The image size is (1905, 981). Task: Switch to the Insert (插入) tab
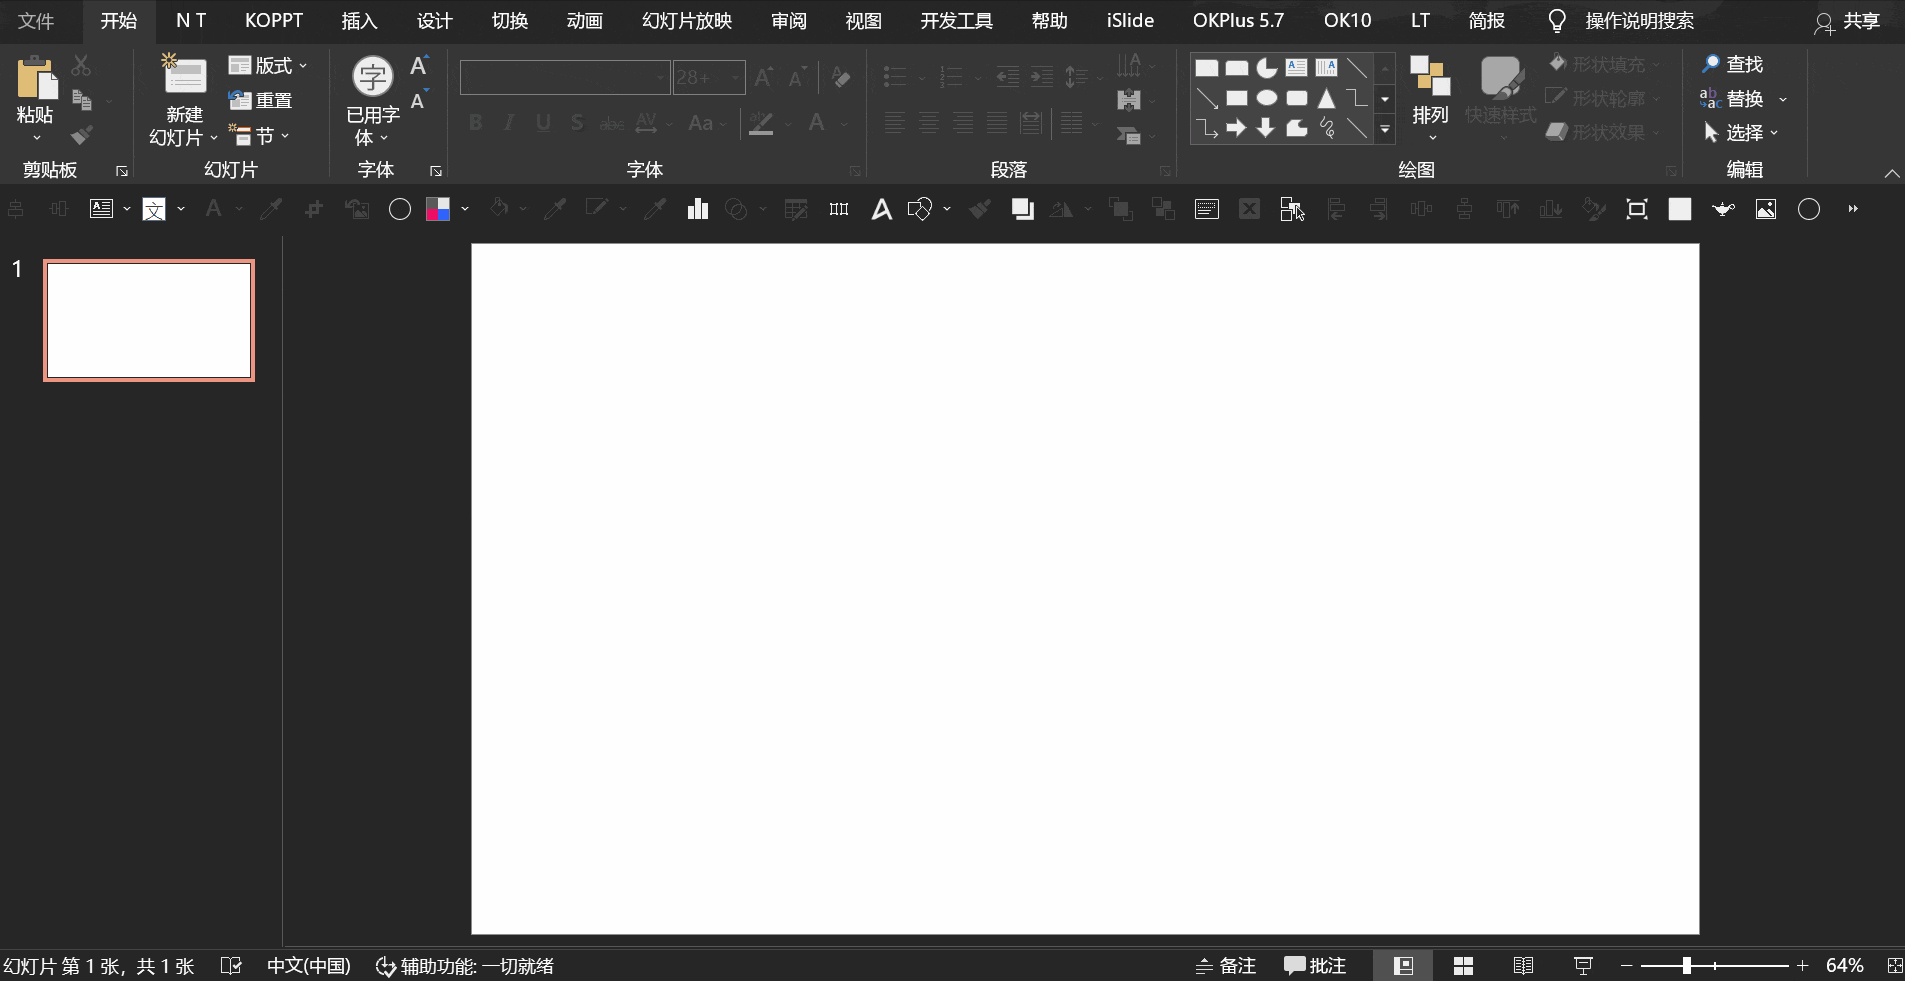tap(359, 21)
